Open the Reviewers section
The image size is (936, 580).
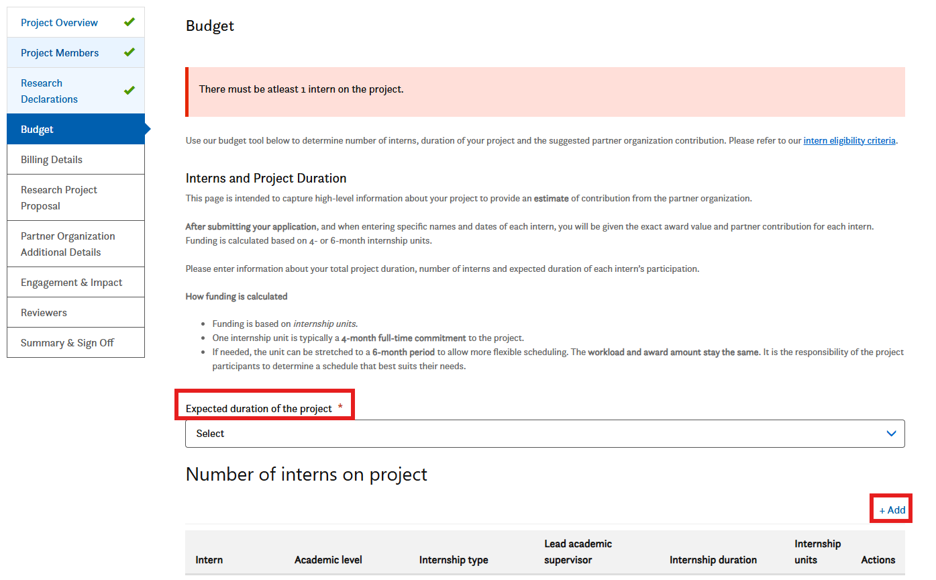76,312
